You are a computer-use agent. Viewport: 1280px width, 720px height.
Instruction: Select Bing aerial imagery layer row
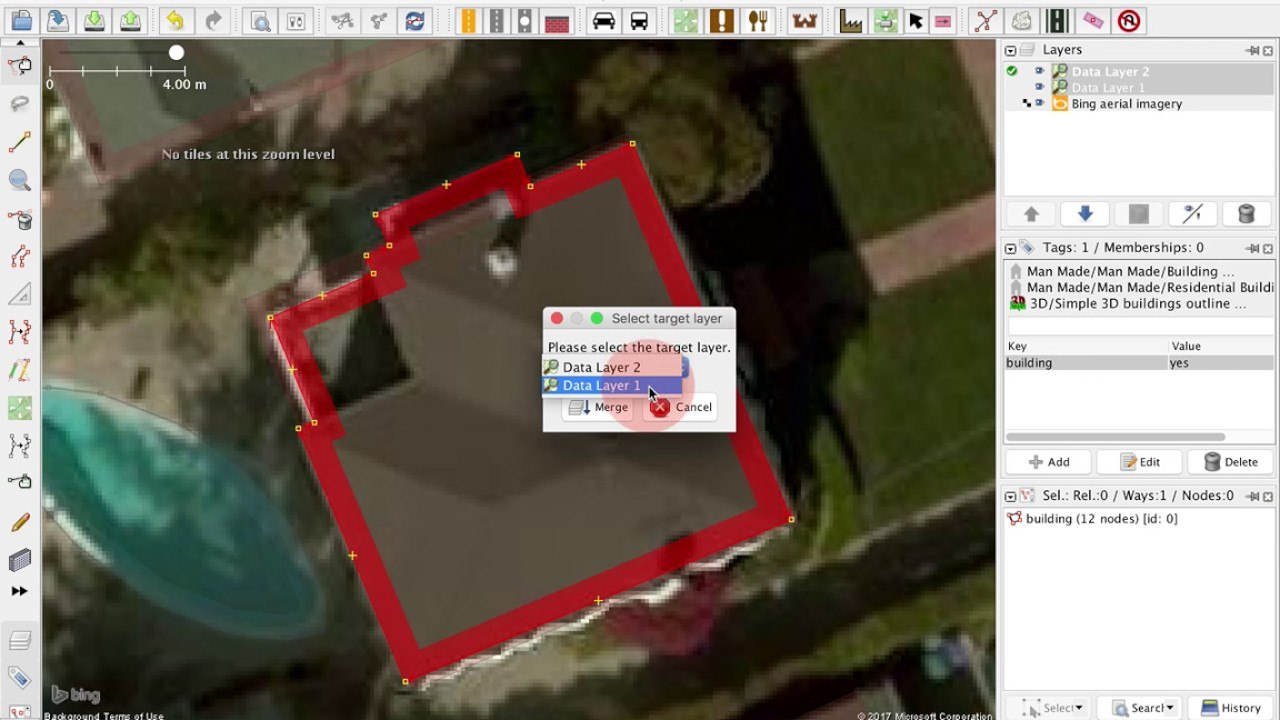click(x=1139, y=104)
